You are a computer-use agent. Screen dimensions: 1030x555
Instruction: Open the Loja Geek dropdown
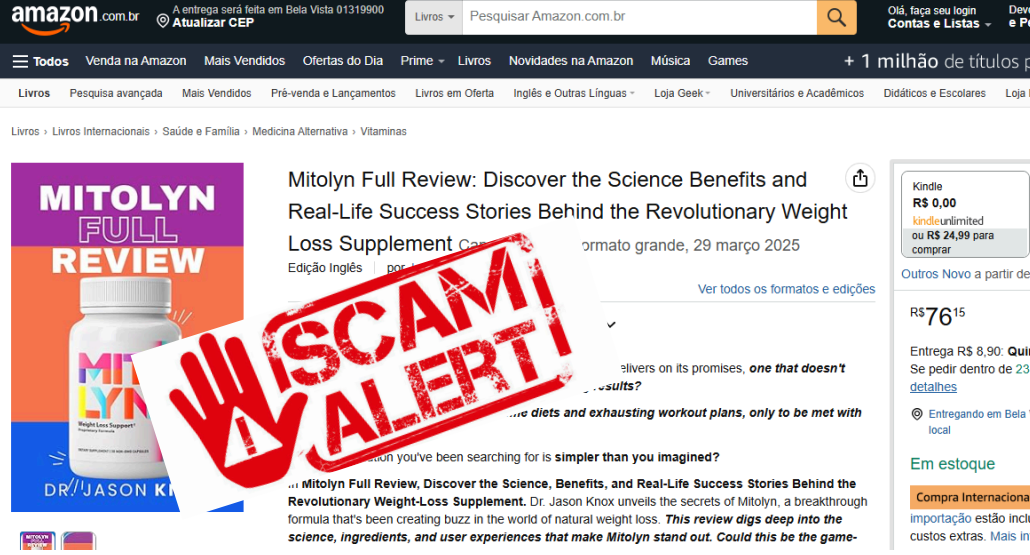[682, 93]
